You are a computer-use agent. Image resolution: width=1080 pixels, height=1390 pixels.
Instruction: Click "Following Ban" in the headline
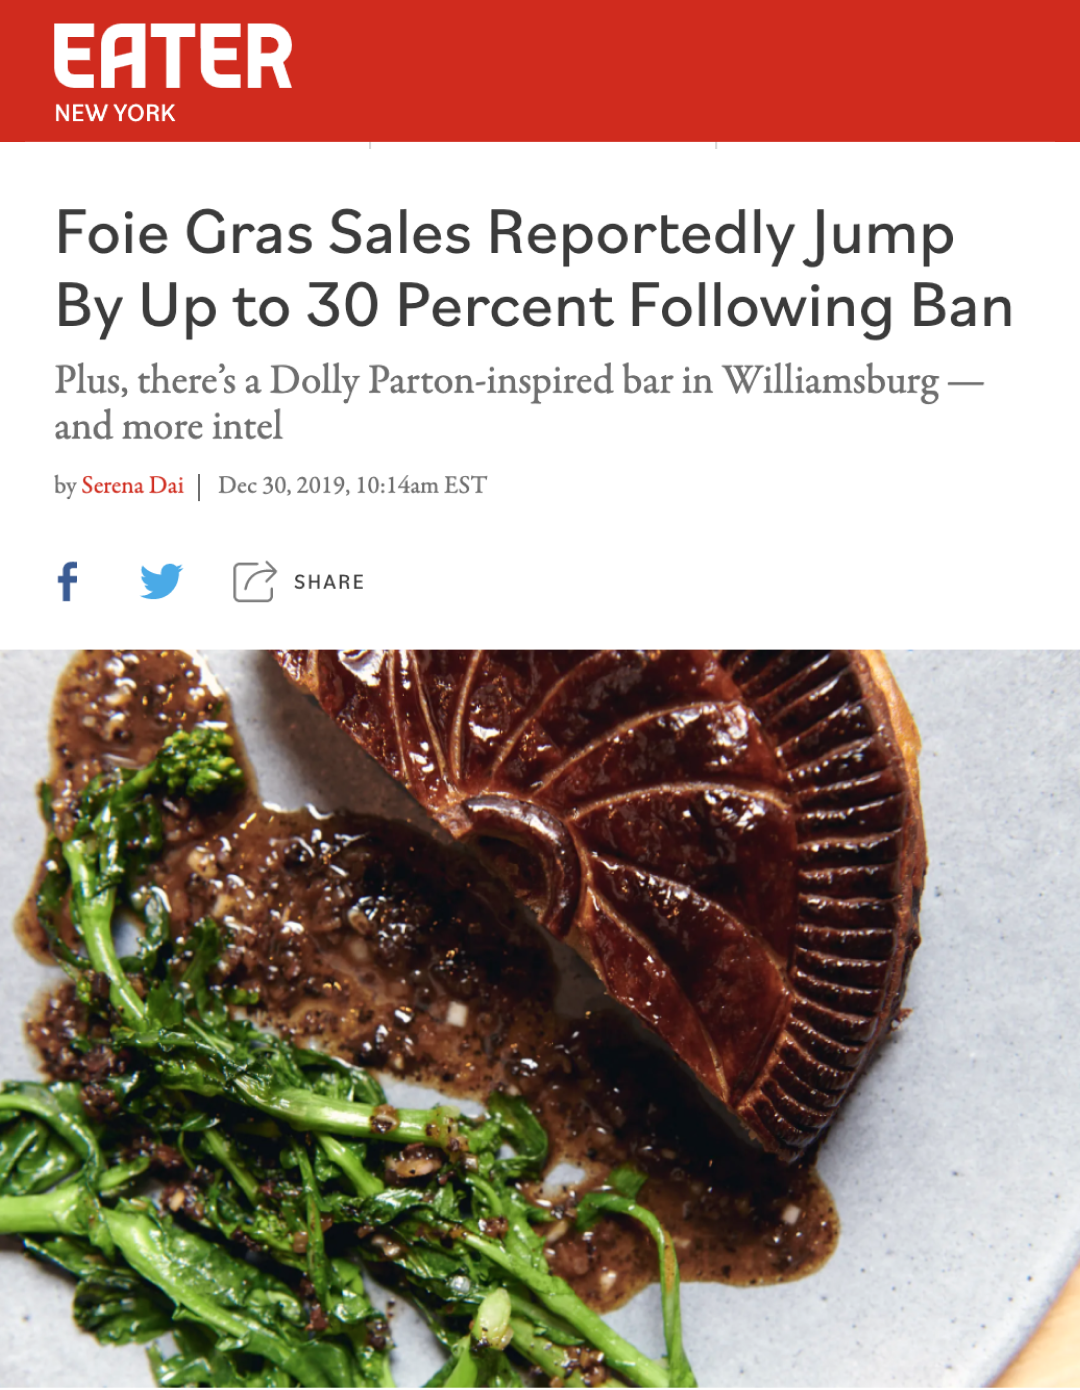click(821, 306)
